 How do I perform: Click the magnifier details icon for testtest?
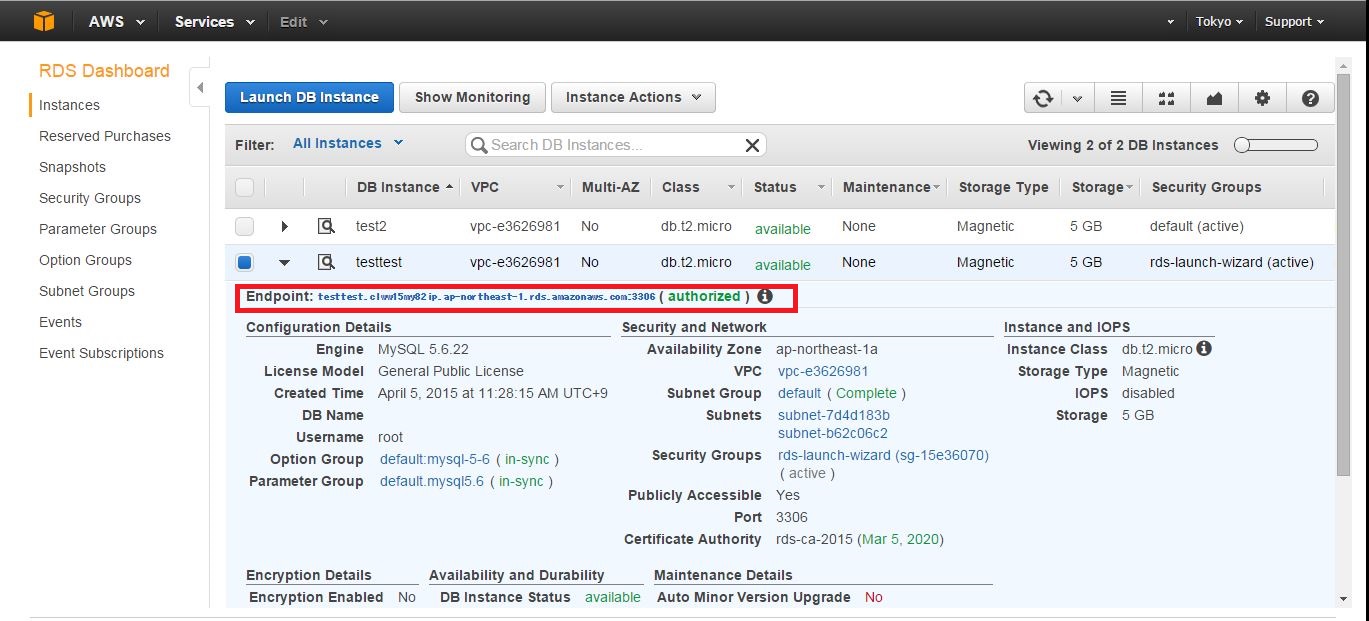pyautogui.click(x=326, y=262)
